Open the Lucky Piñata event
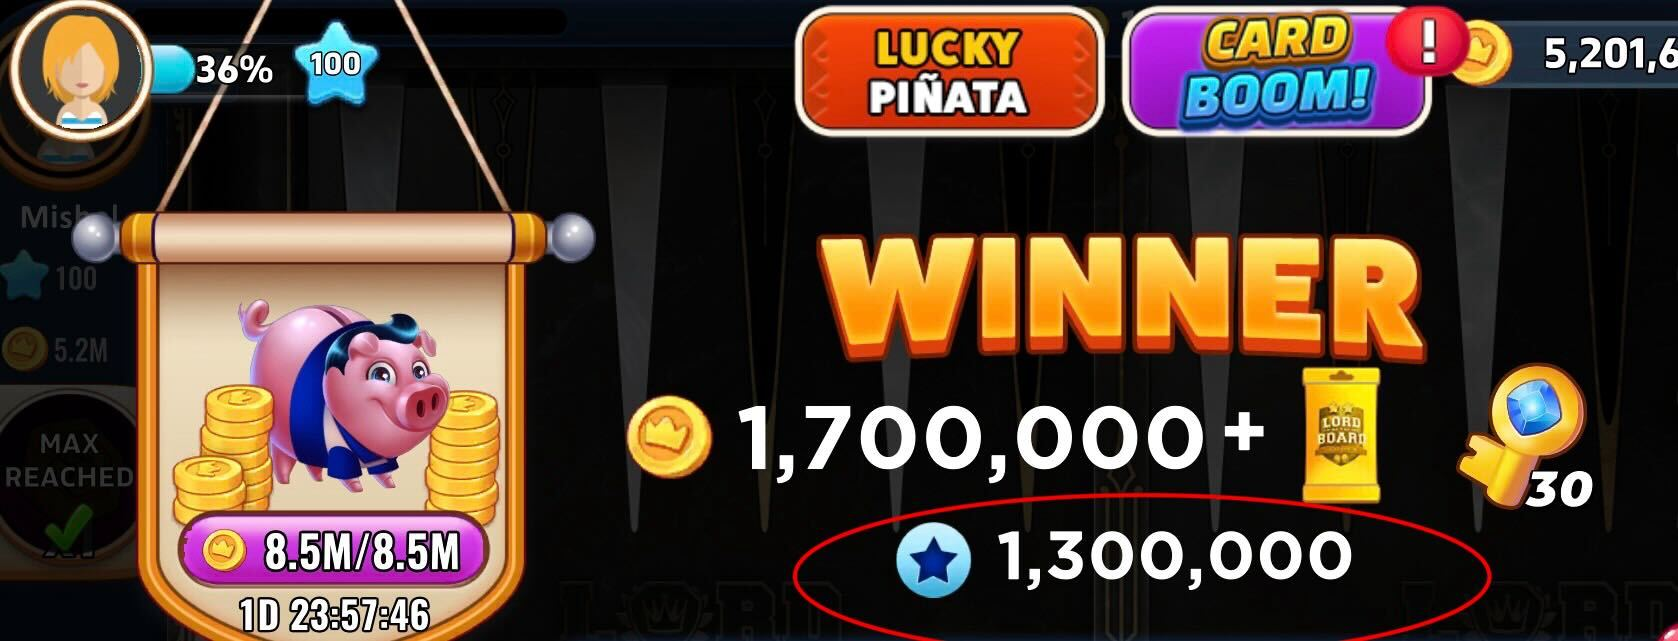The height and width of the screenshot is (641, 1678). click(949, 72)
